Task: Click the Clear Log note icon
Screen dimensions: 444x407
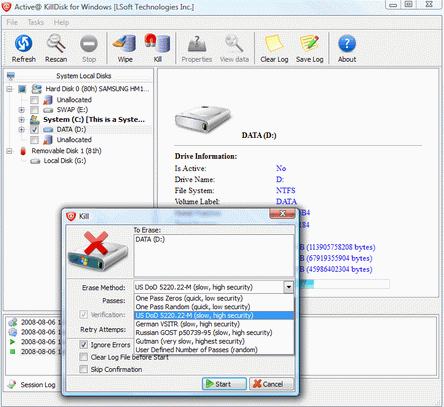Action: (x=274, y=44)
